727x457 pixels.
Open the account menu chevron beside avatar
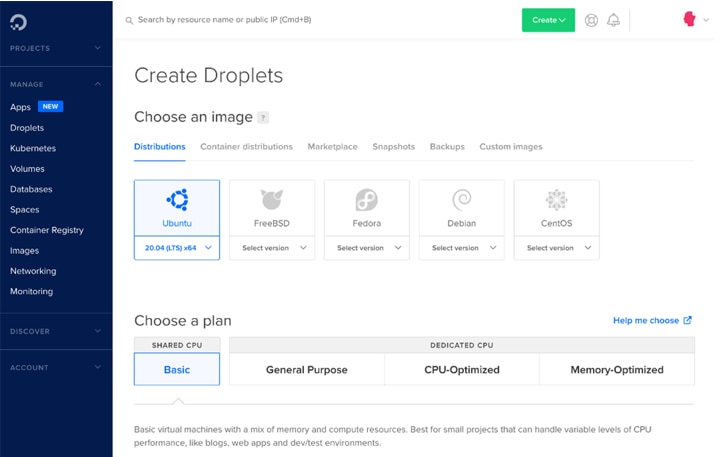(706, 20)
